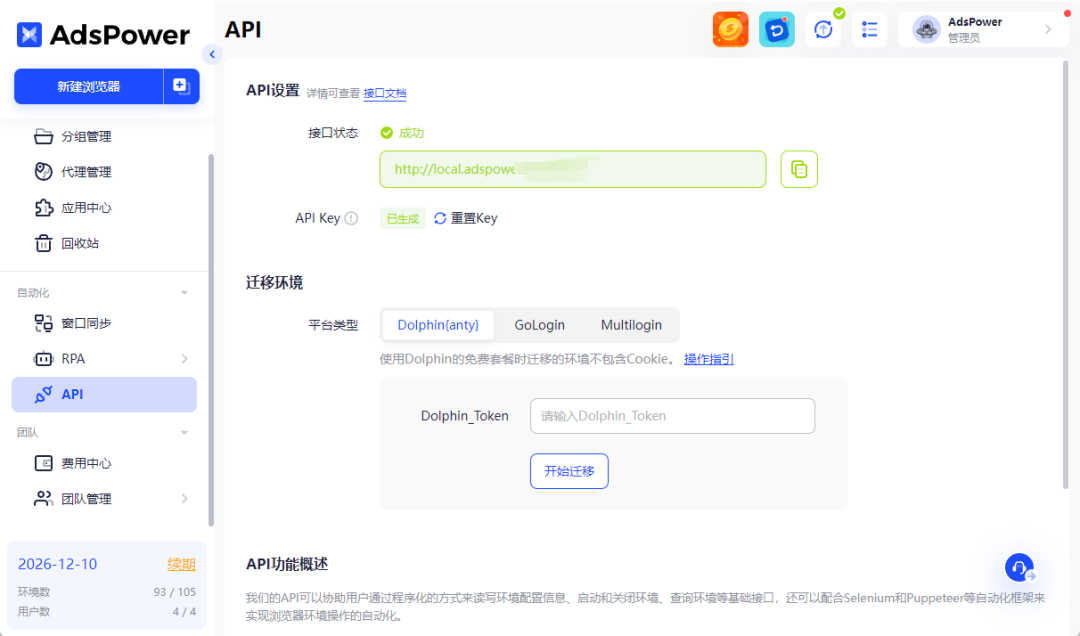Click the 管理员 role label
Viewport: 1080px width, 636px height.
click(964, 38)
